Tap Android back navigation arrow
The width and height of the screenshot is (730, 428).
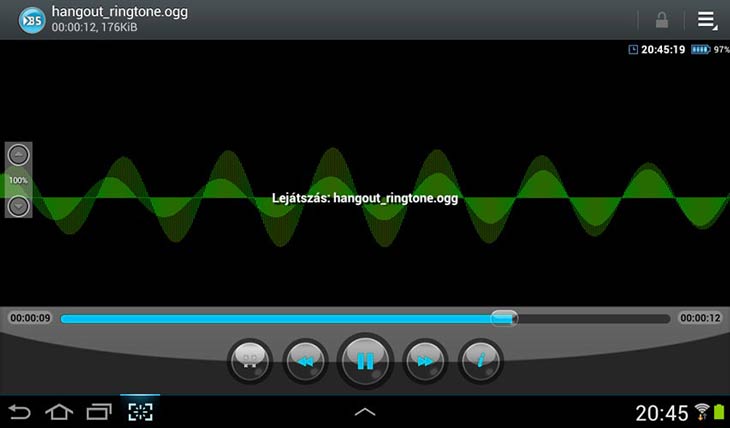[x=19, y=412]
